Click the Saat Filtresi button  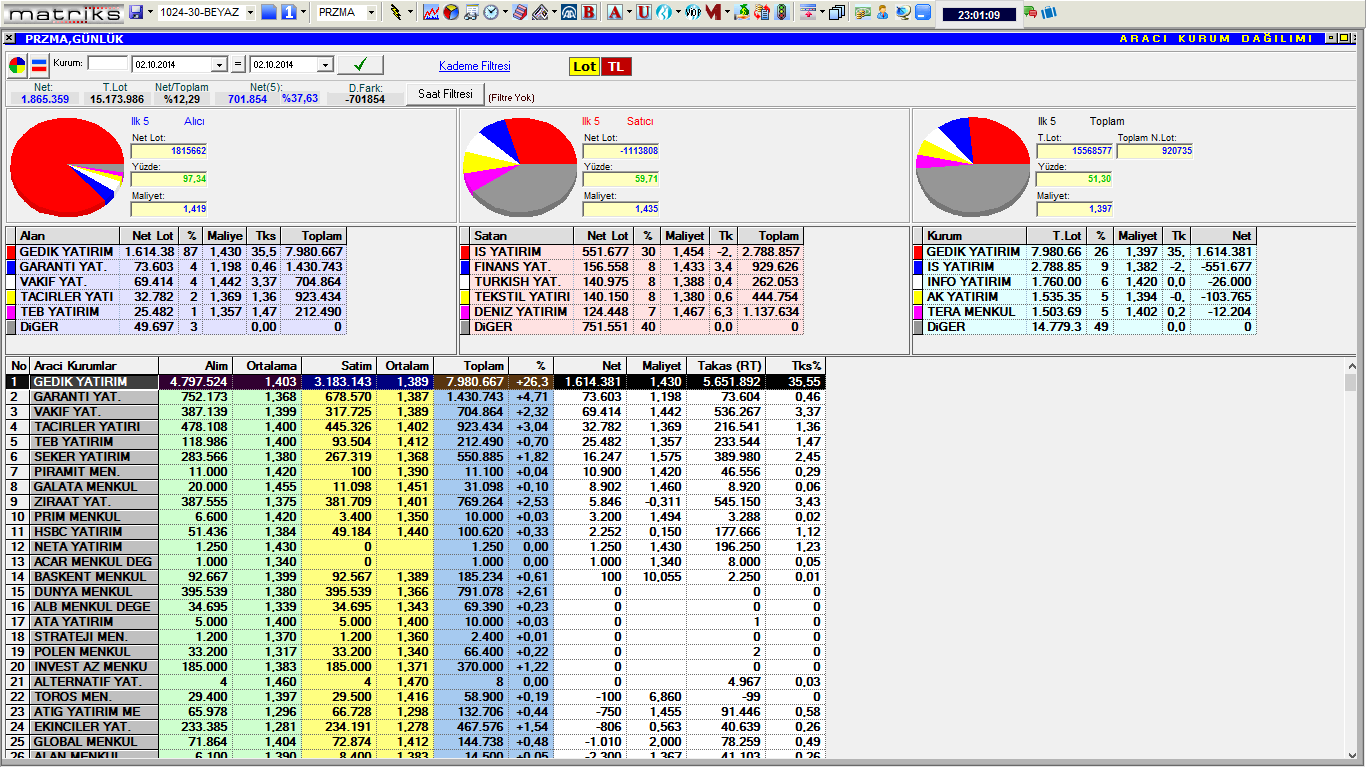point(444,94)
